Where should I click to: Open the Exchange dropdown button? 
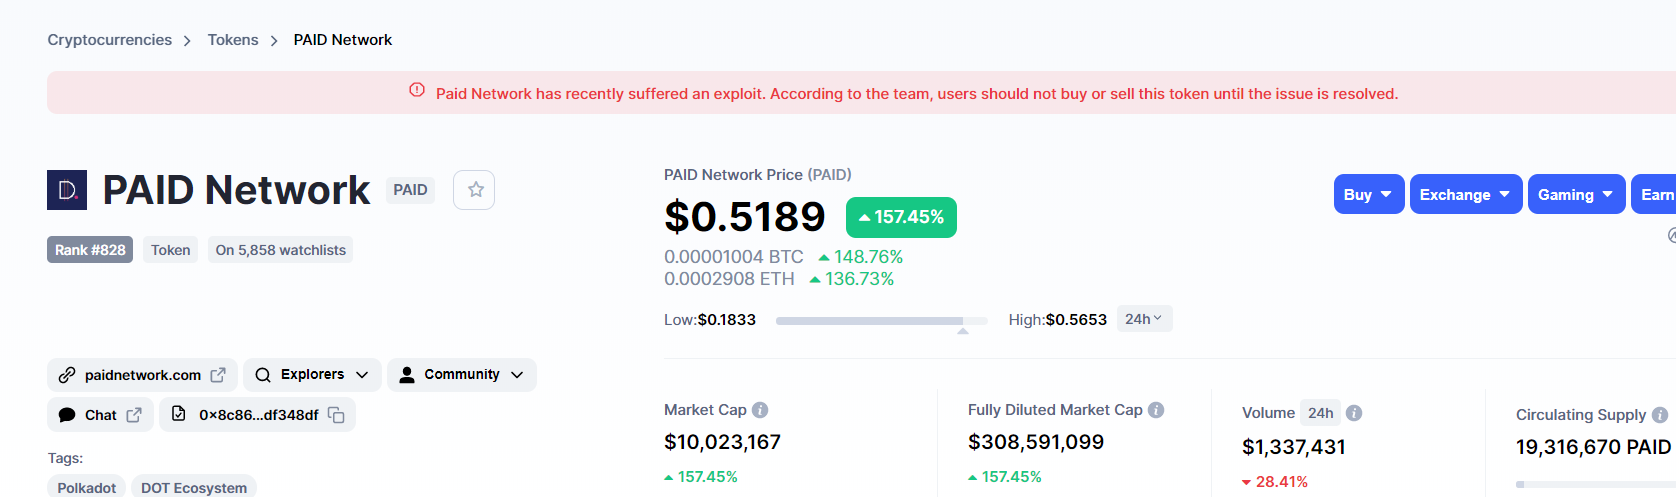pyautogui.click(x=1466, y=194)
